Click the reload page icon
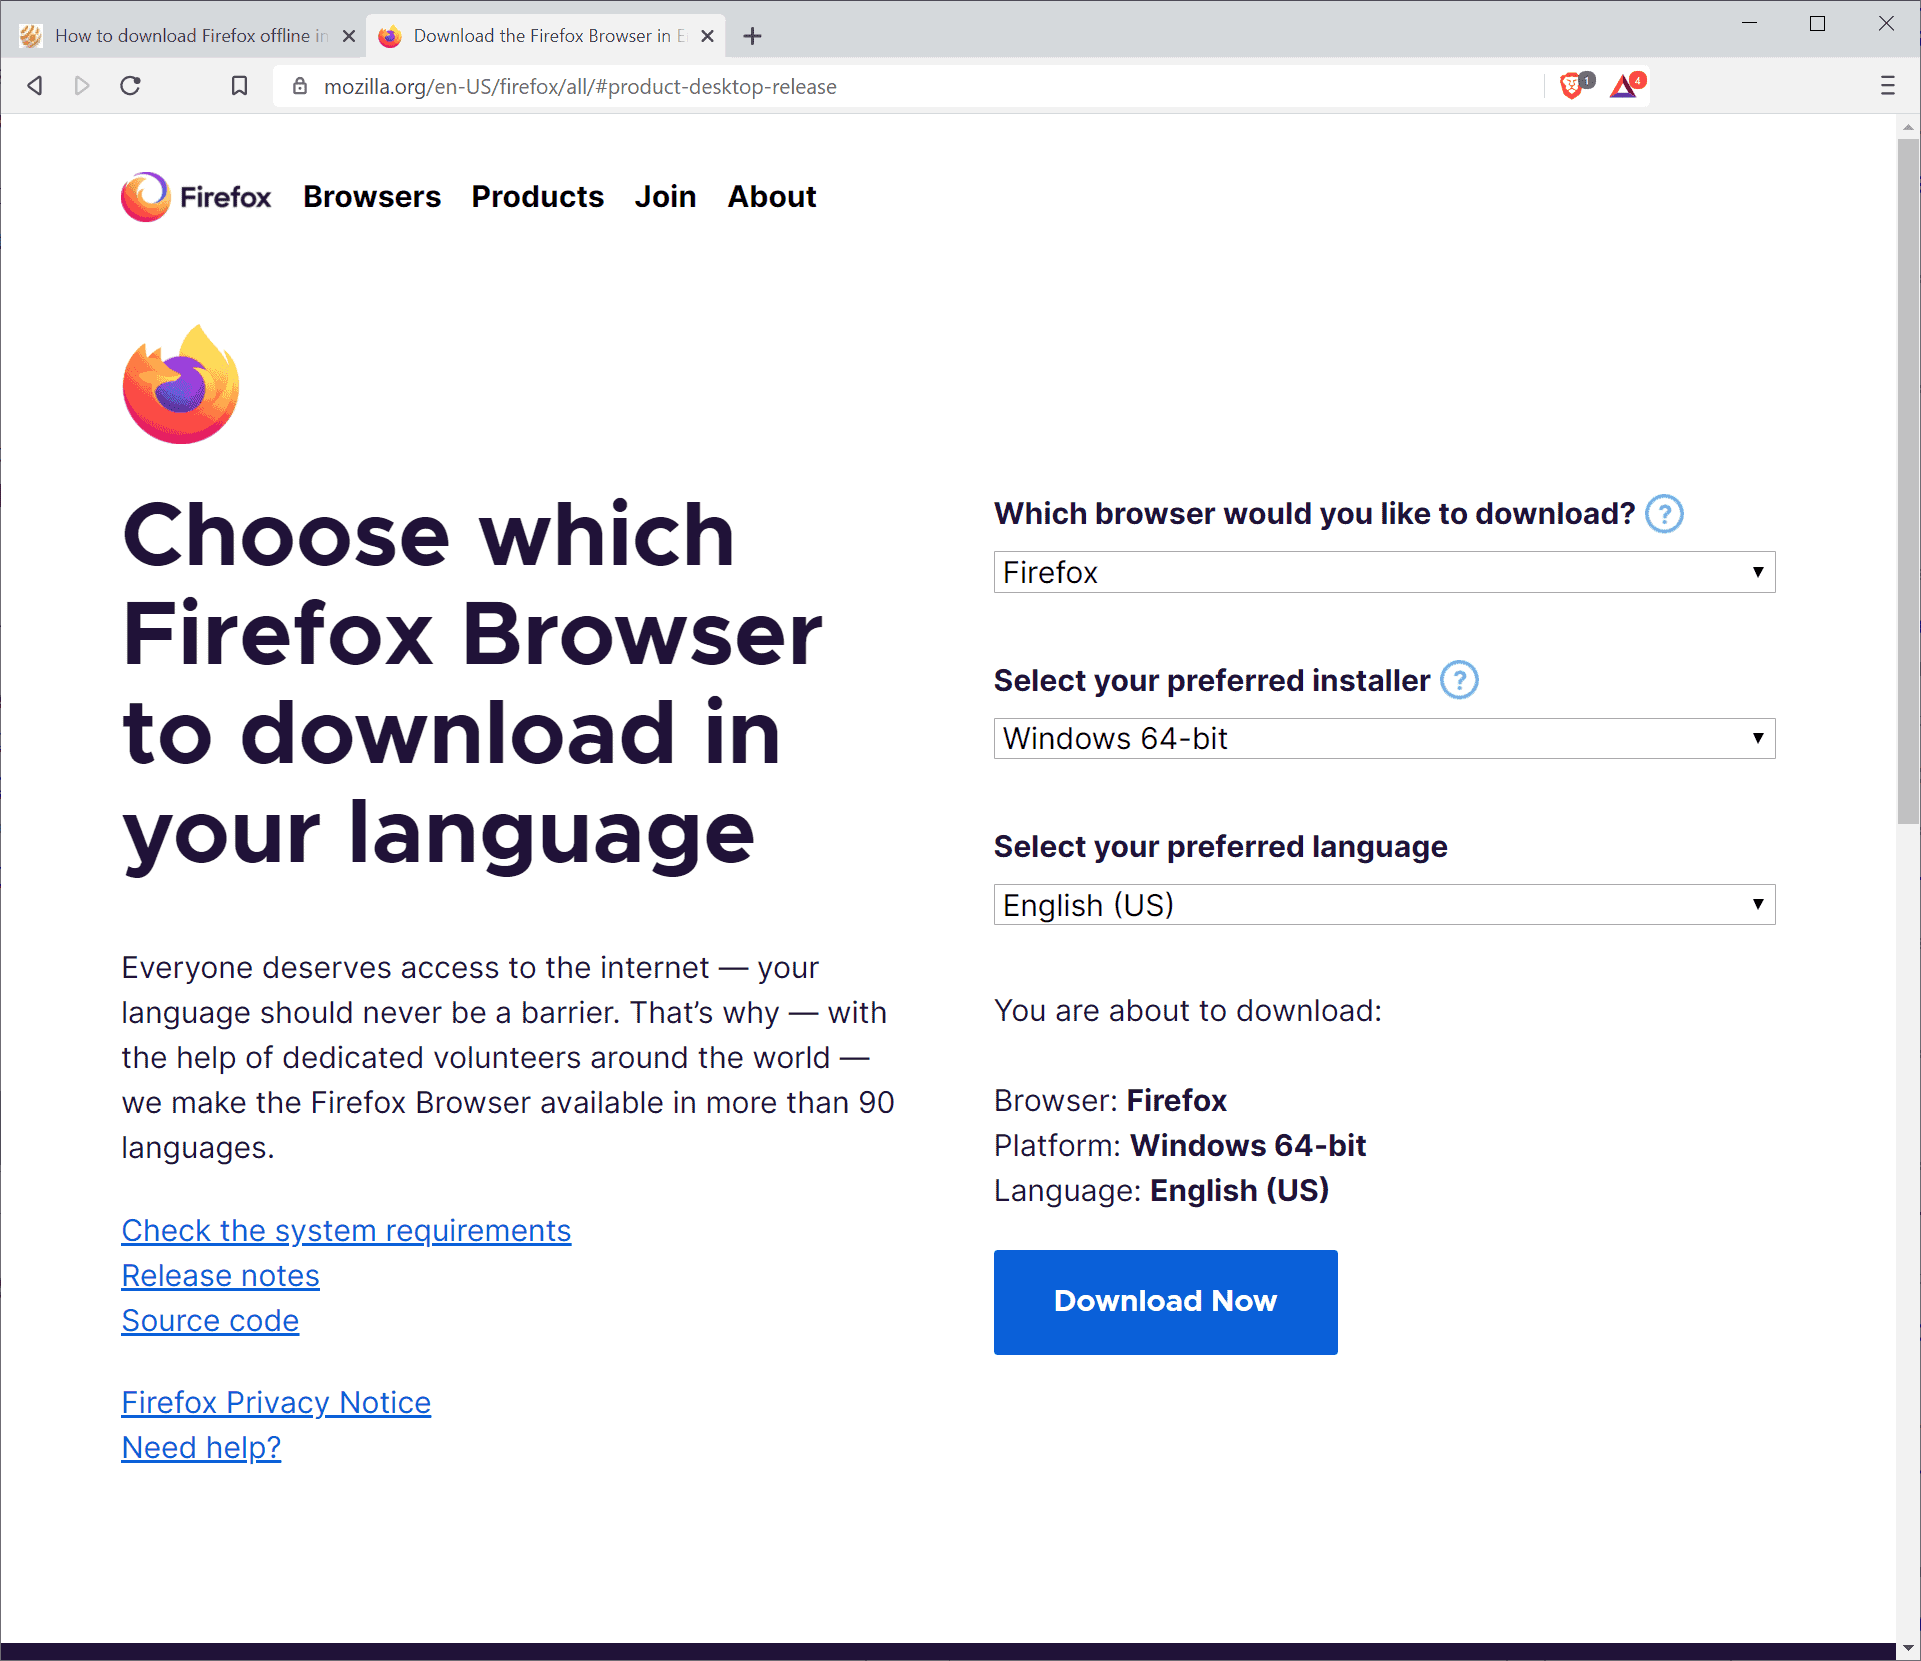The height and width of the screenshot is (1661, 1921). click(134, 87)
